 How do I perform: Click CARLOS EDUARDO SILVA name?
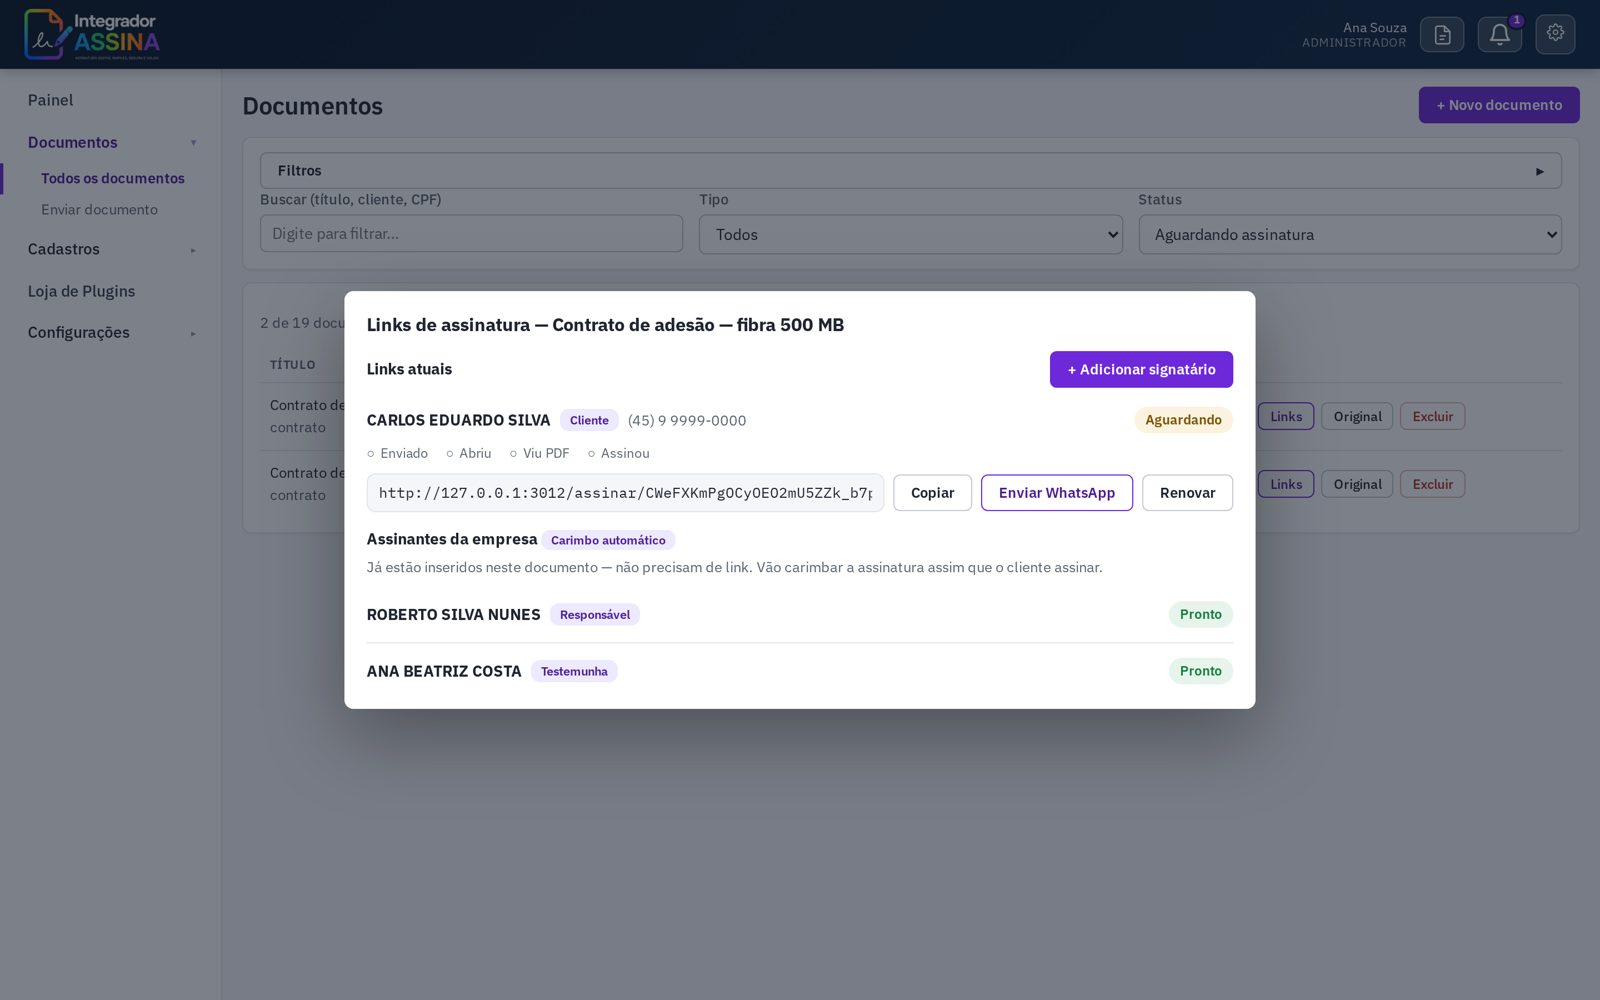(x=458, y=420)
